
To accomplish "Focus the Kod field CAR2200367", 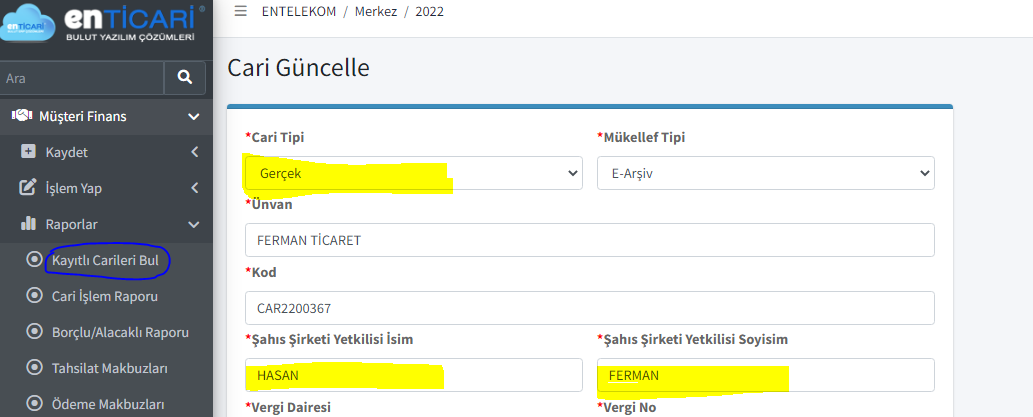I will [x=590, y=308].
